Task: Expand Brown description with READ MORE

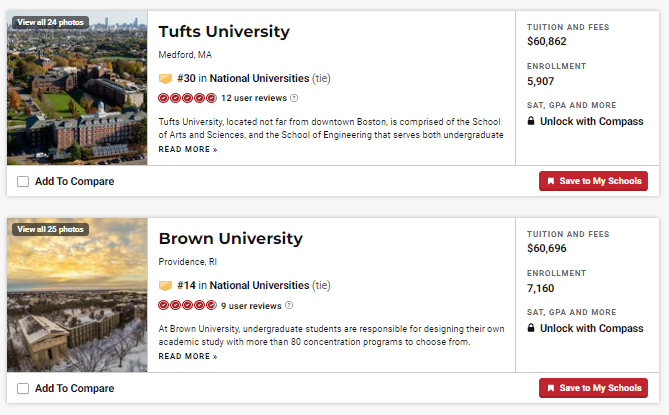Action: 187,356
